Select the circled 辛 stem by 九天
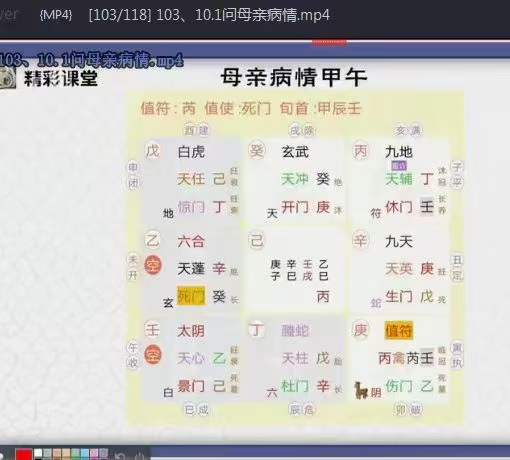This screenshot has width=510, height=460. [360, 240]
